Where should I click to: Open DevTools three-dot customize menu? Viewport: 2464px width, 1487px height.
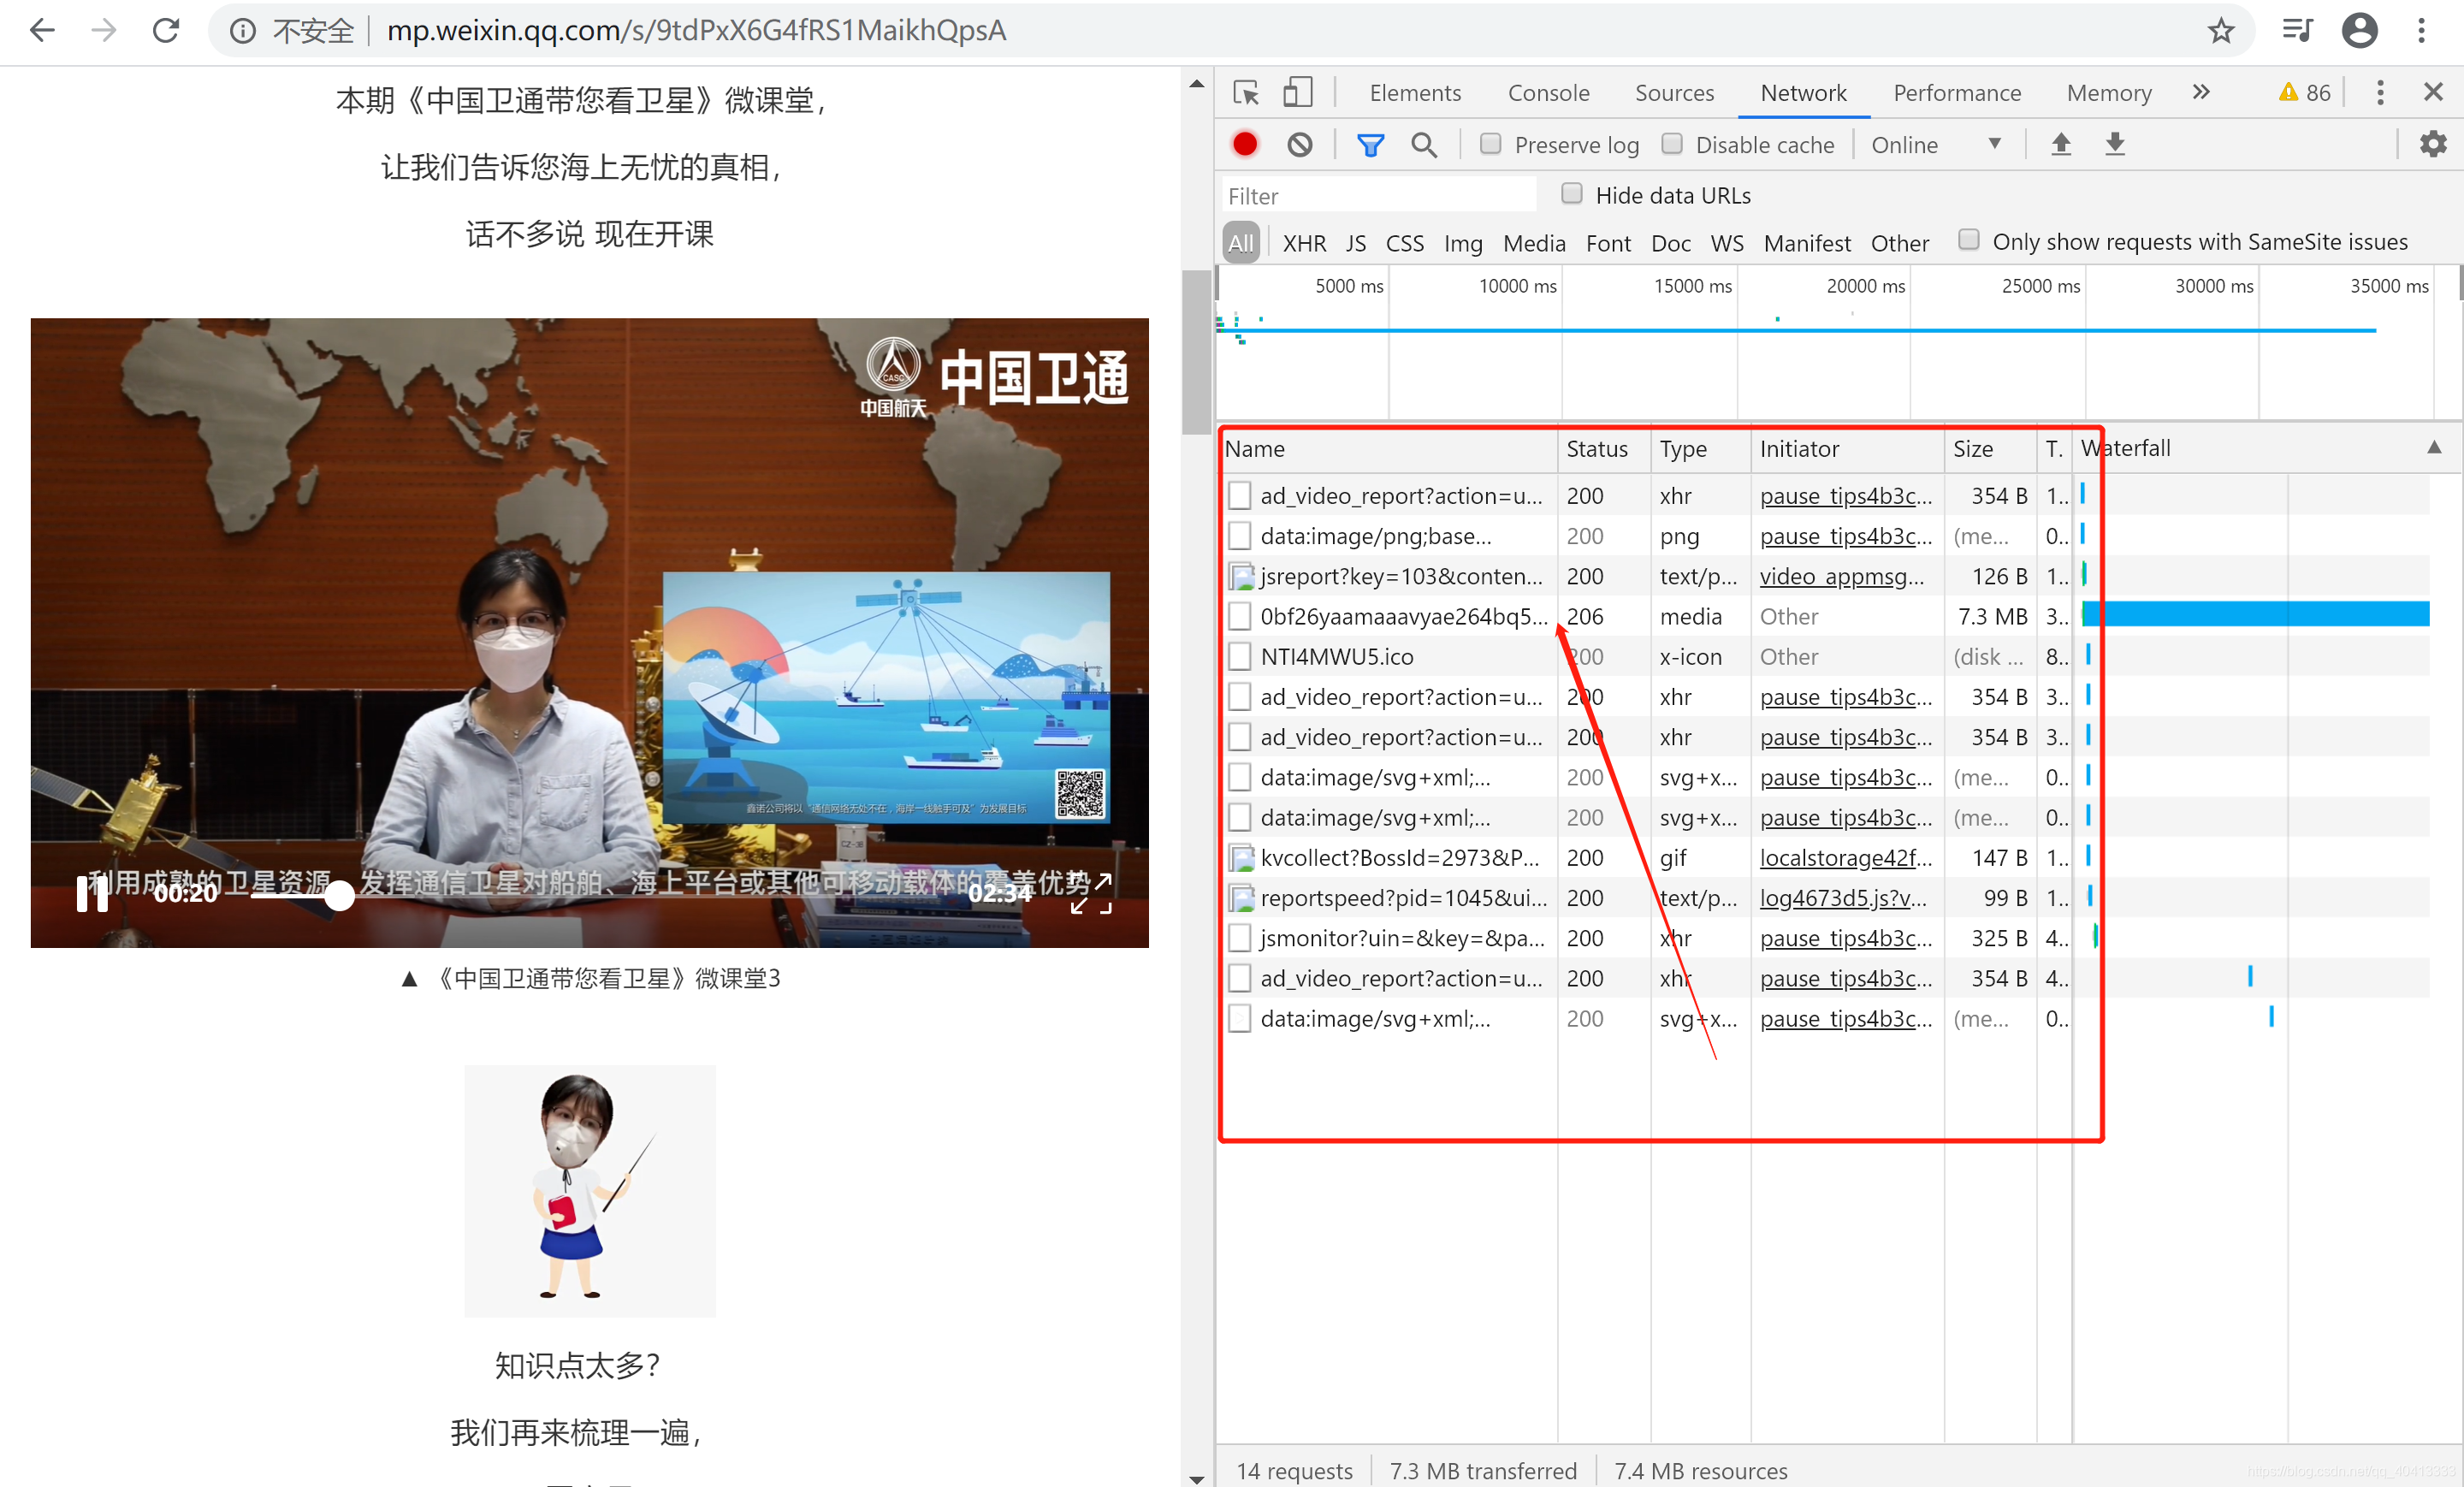tap(2379, 93)
